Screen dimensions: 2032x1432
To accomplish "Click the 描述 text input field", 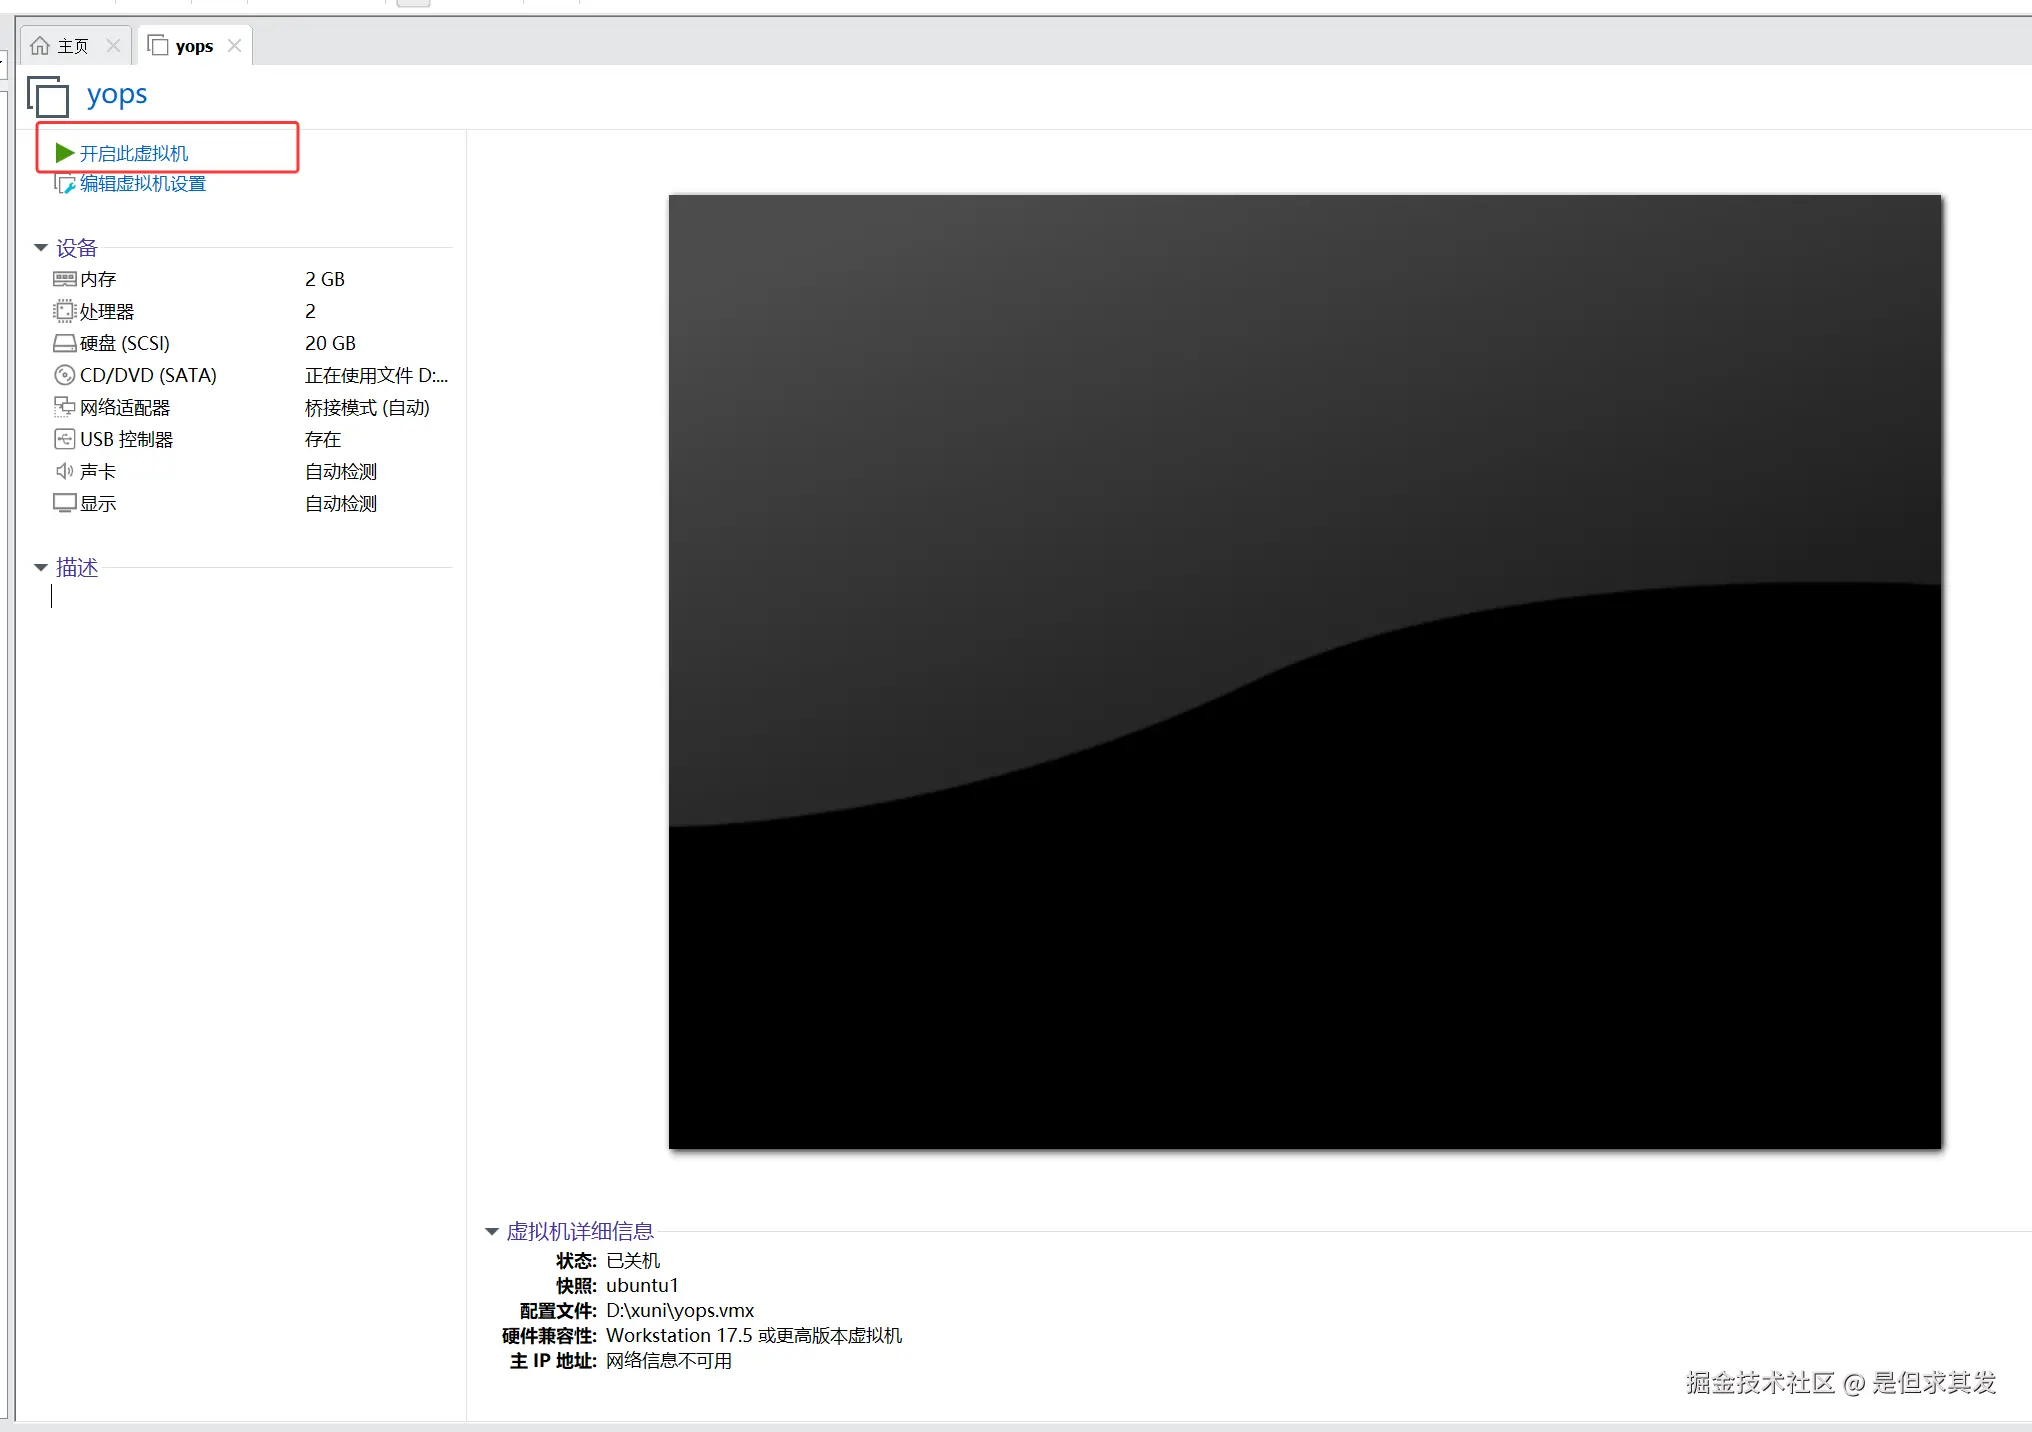I will click(150, 597).
